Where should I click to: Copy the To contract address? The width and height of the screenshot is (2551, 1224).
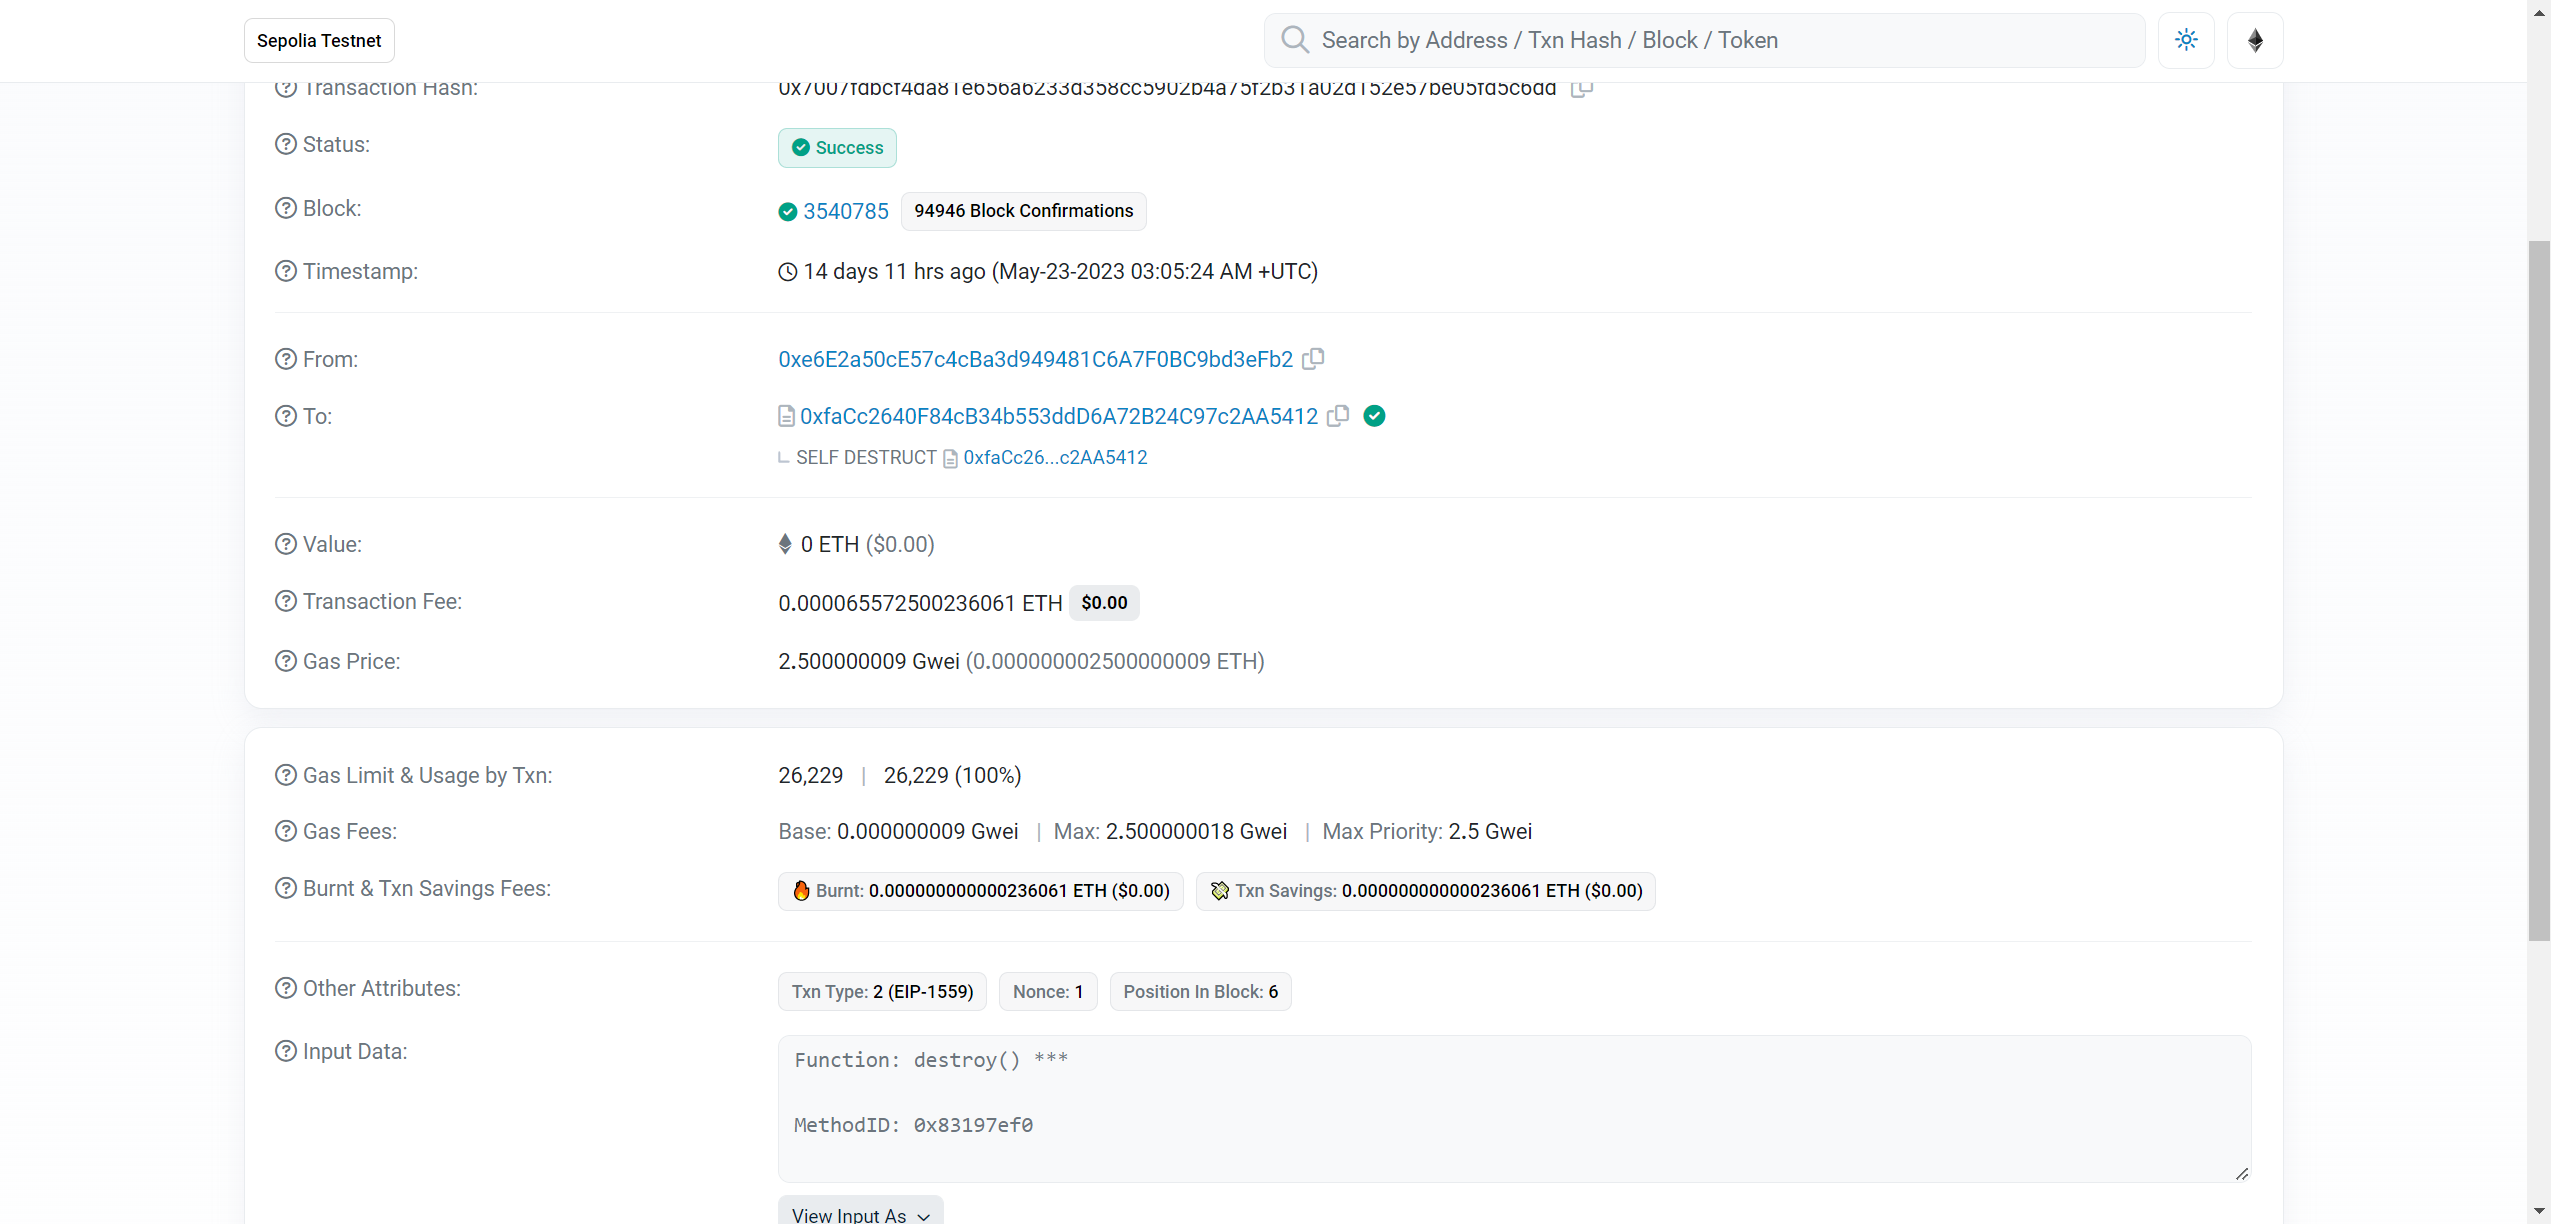(1338, 415)
